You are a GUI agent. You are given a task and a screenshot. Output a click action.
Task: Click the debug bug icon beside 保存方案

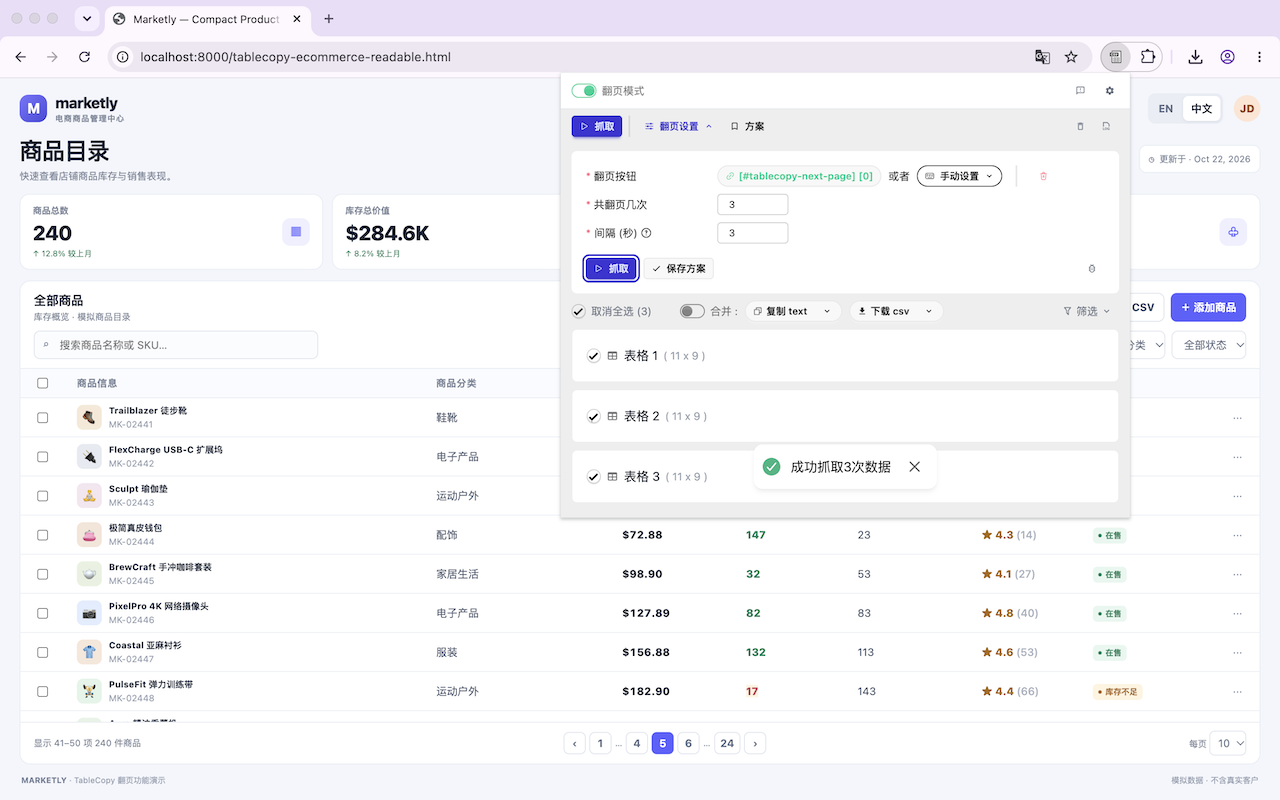coord(1091,269)
